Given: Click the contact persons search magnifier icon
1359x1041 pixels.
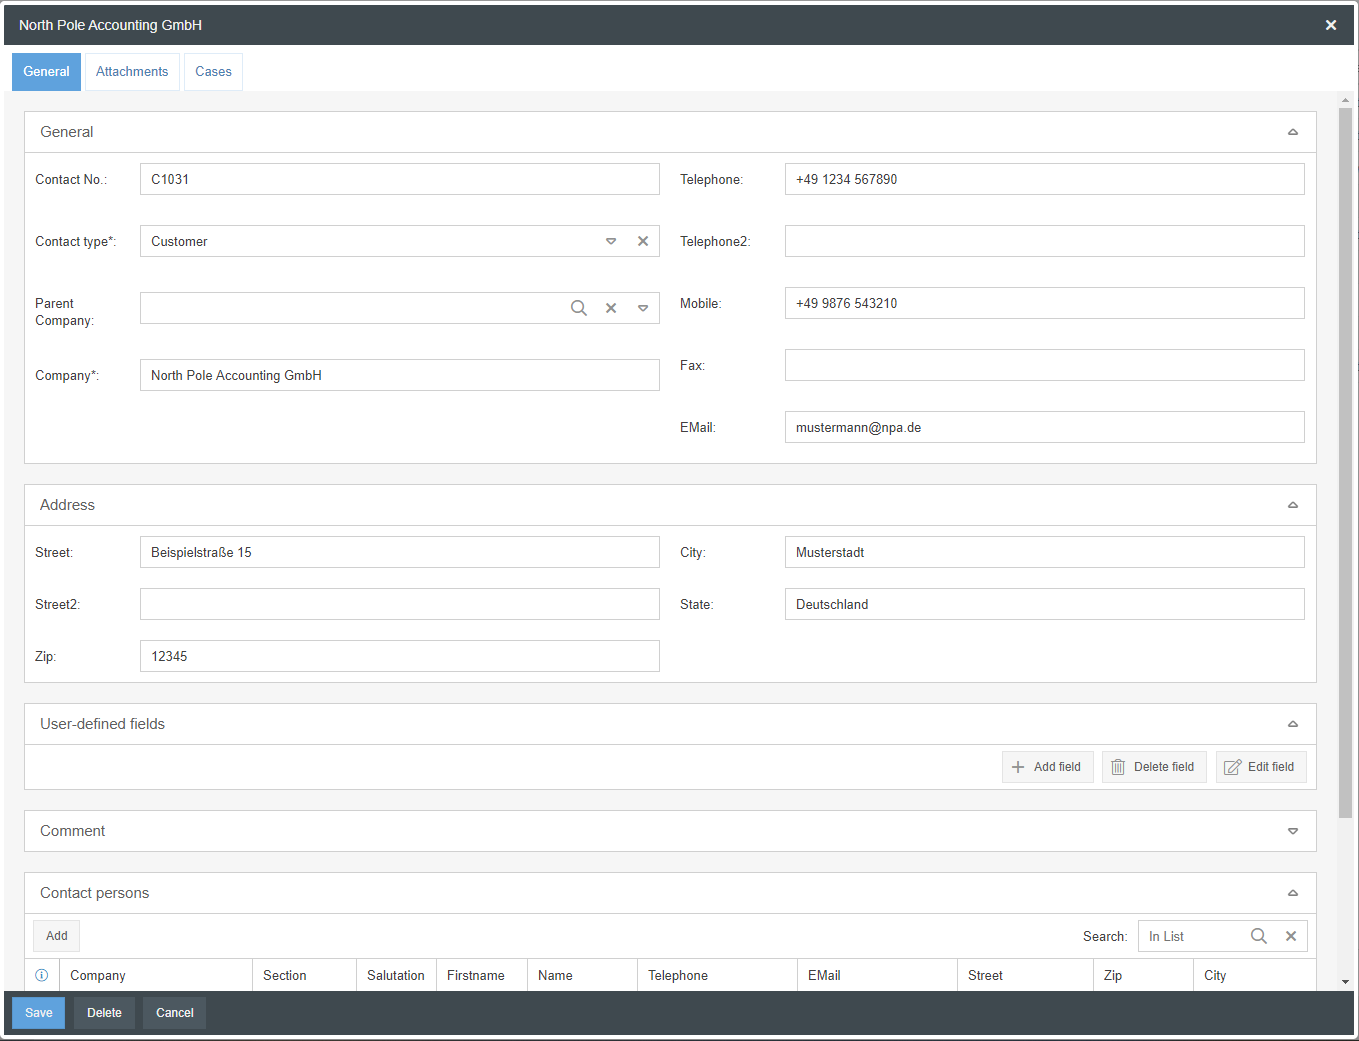Looking at the screenshot, I should pyautogui.click(x=1259, y=936).
